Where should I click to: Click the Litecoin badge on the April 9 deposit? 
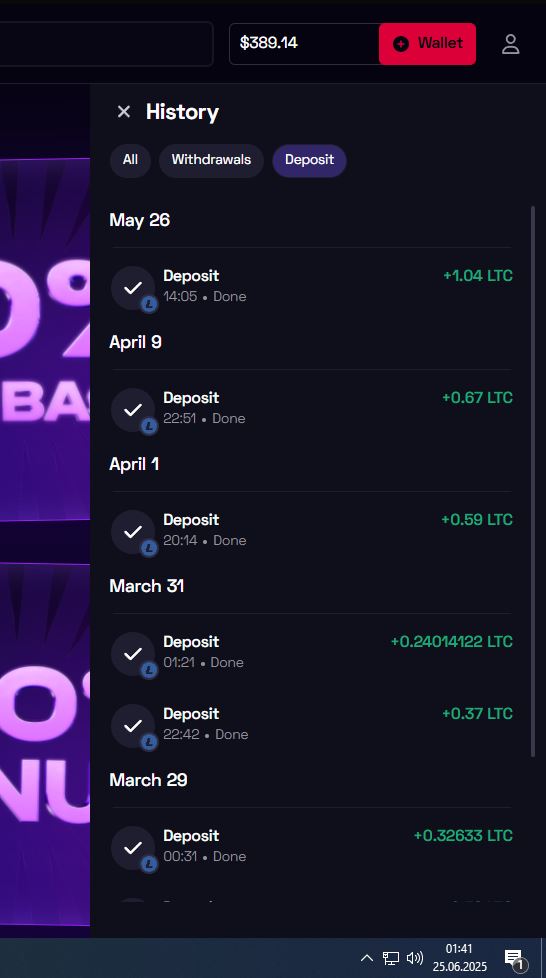click(x=149, y=427)
